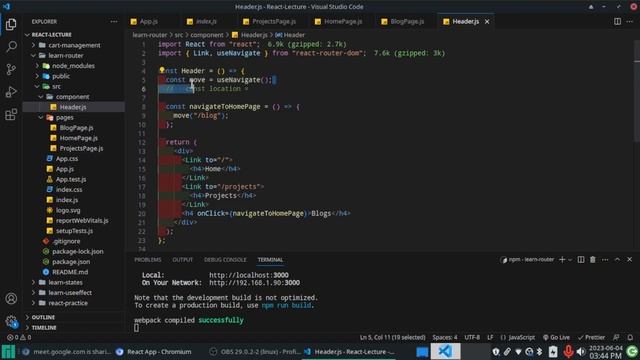Viewport: 640px width, 360px height.
Task: Open README.md in the explorer tree
Action: [x=73, y=272]
